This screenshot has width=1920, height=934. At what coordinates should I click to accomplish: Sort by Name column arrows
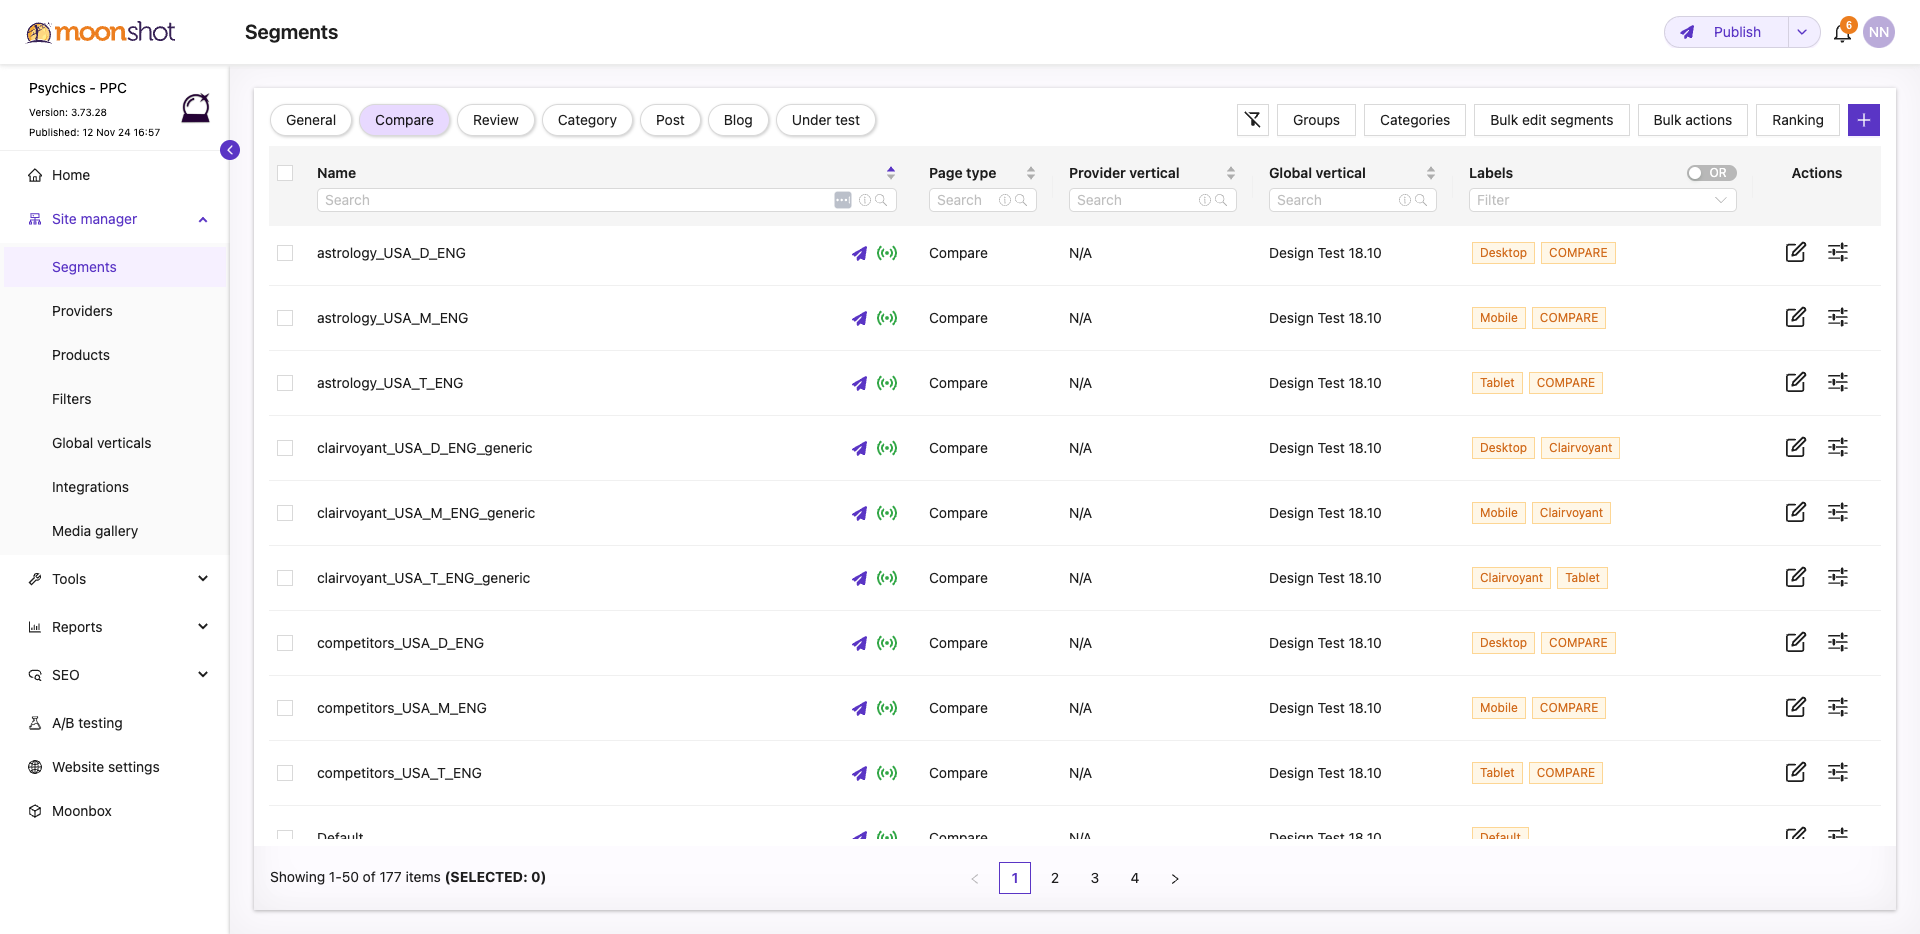click(891, 173)
